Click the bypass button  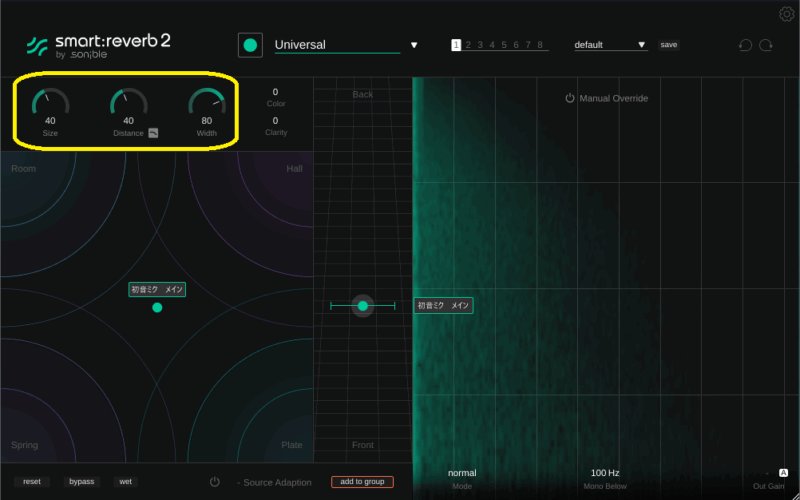click(x=82, y=482)
